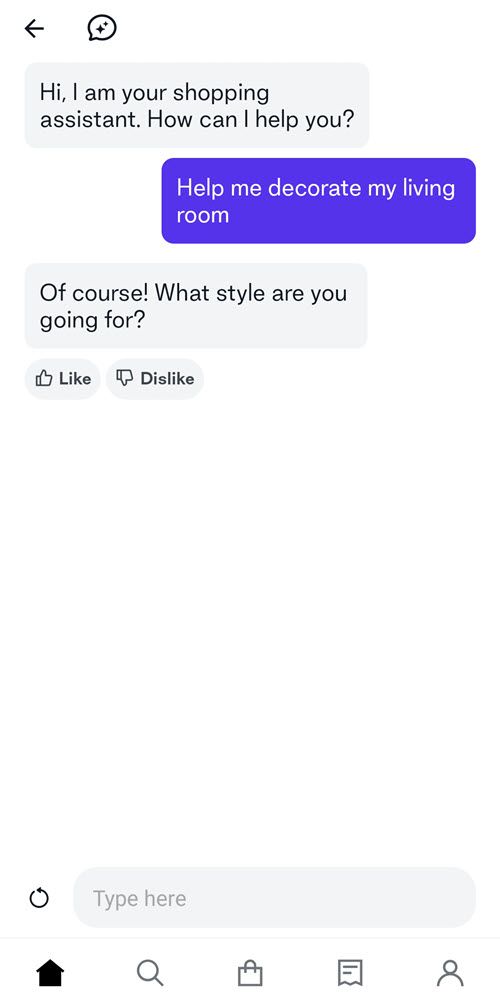Click the "going for?" text in reply
The height and width of the screenshot is (1006, 500).
(x=92, y=320)
